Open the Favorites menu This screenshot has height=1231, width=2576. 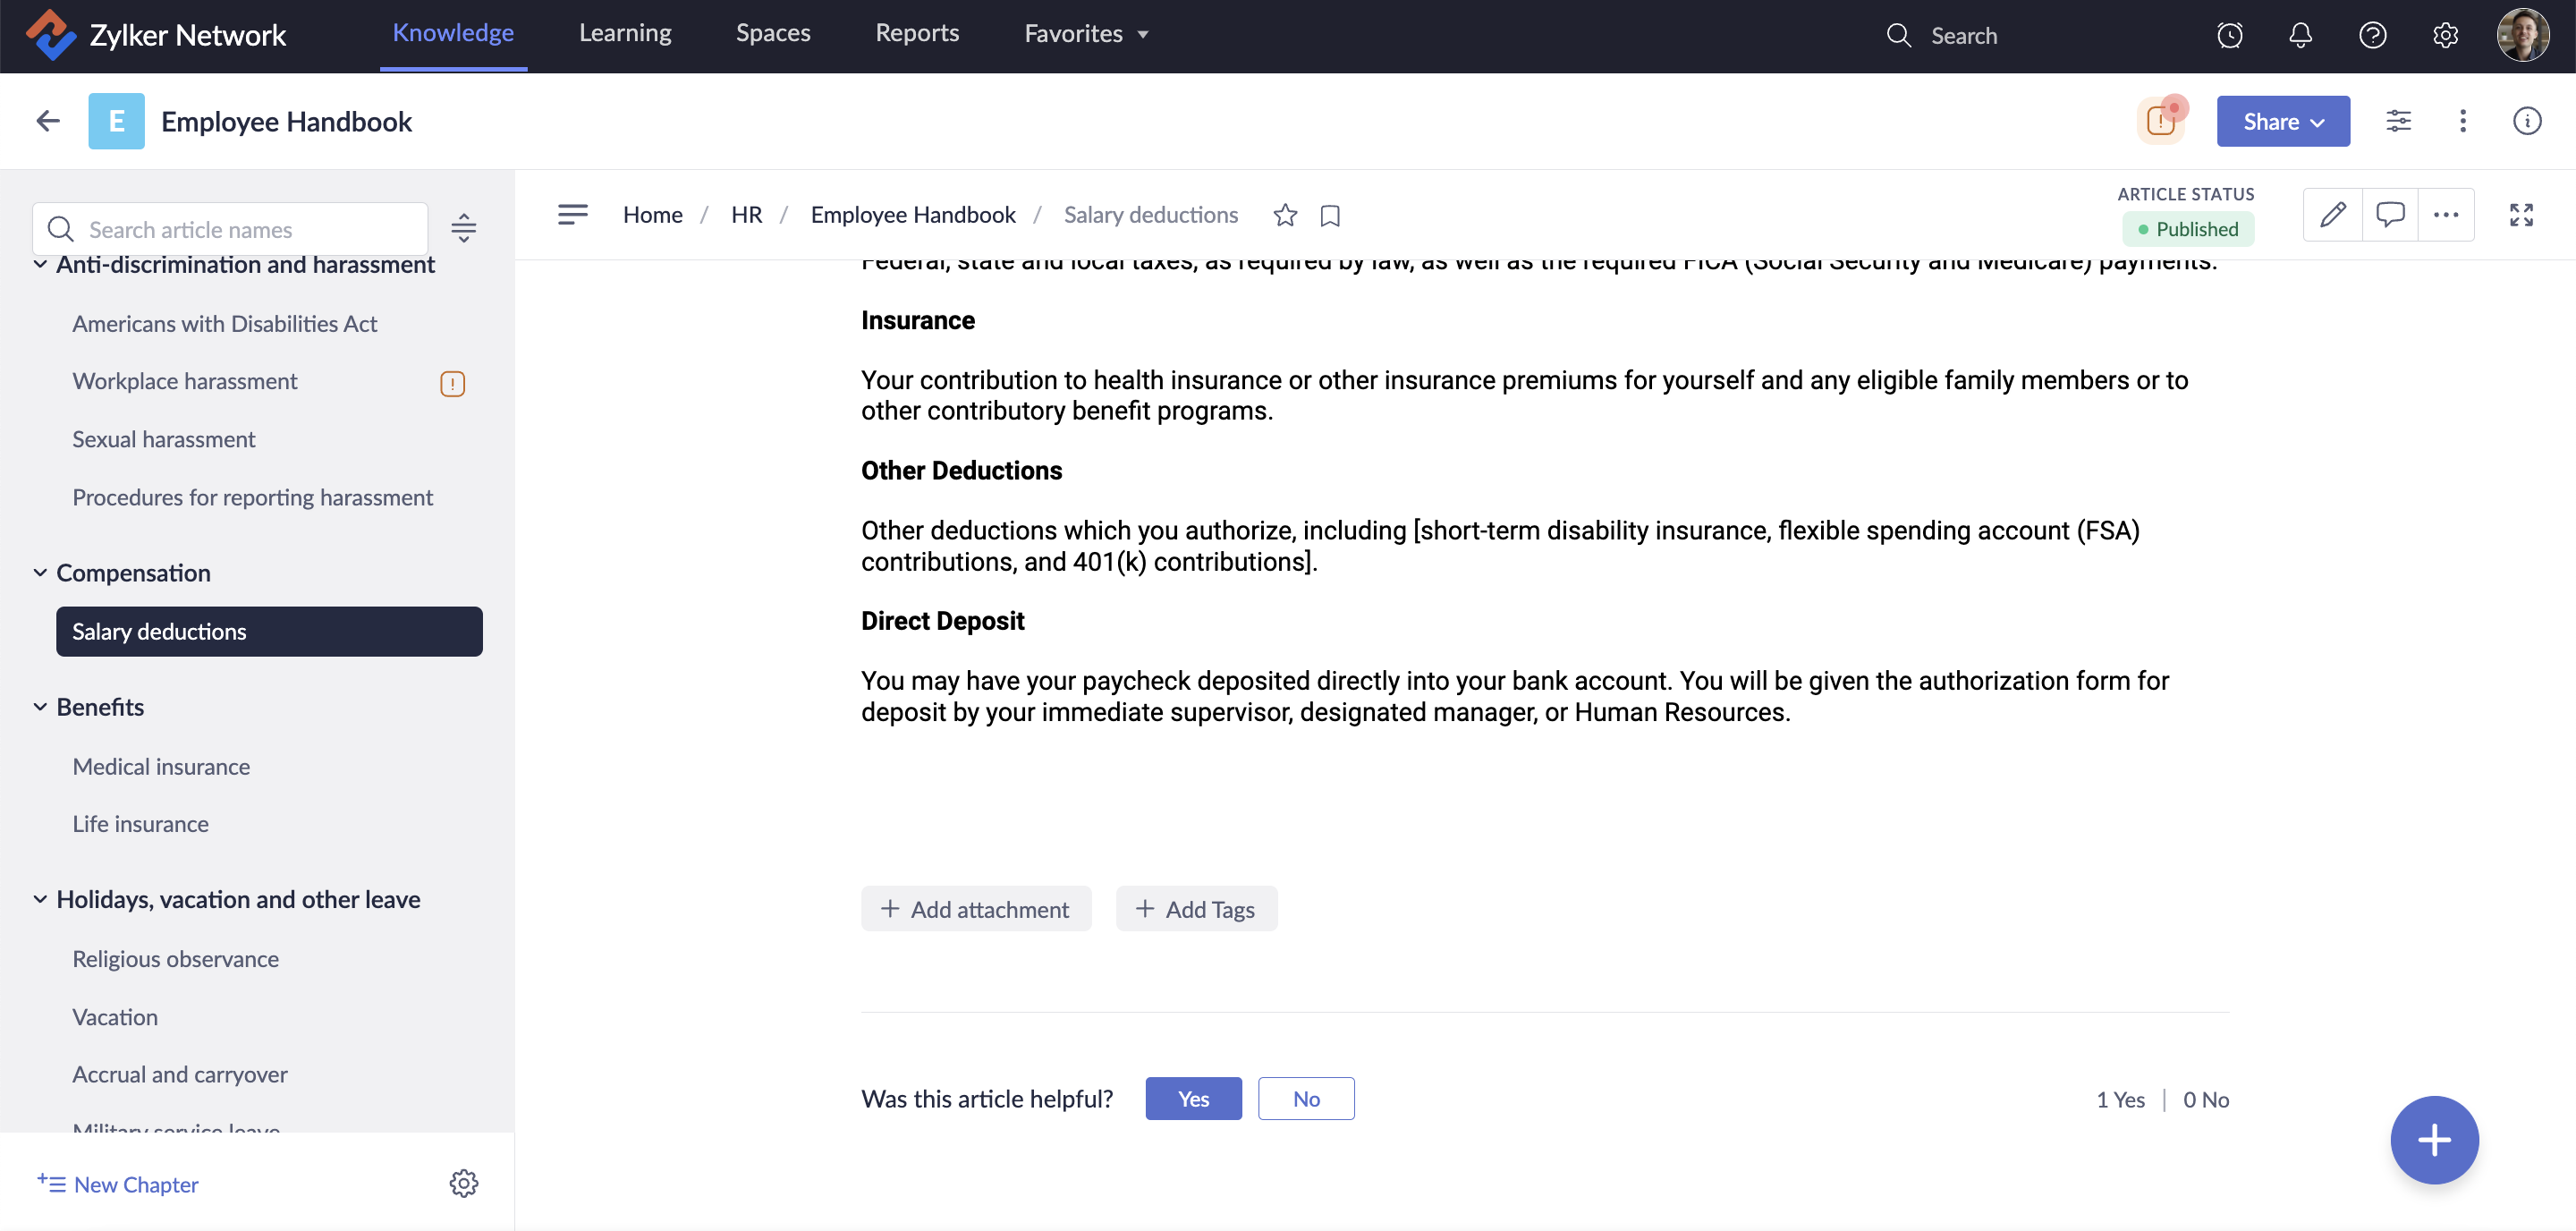(1085, 33)
